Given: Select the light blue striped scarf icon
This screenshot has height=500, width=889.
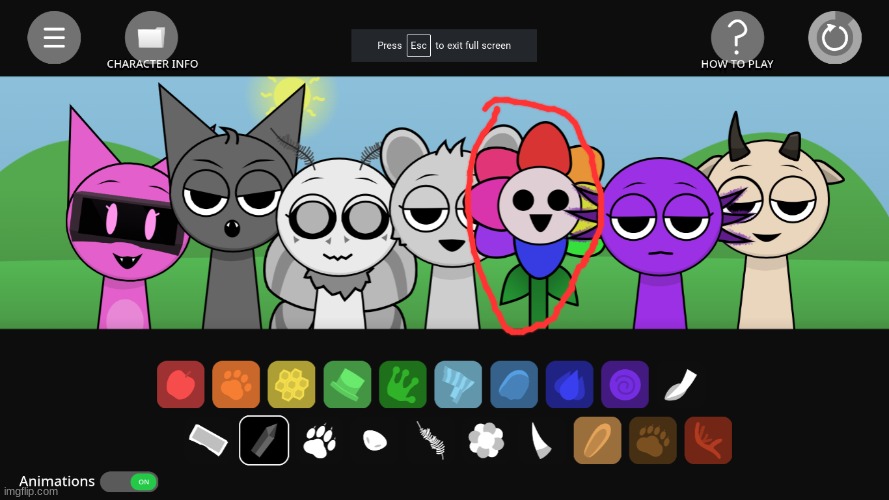Looking at the screenshot, I should point(458,384).
